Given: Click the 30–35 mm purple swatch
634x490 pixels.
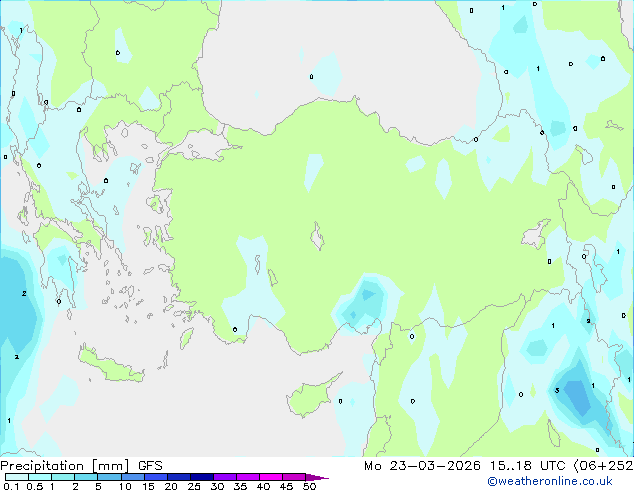Looking at the screenshot, I should pos(225,477).
